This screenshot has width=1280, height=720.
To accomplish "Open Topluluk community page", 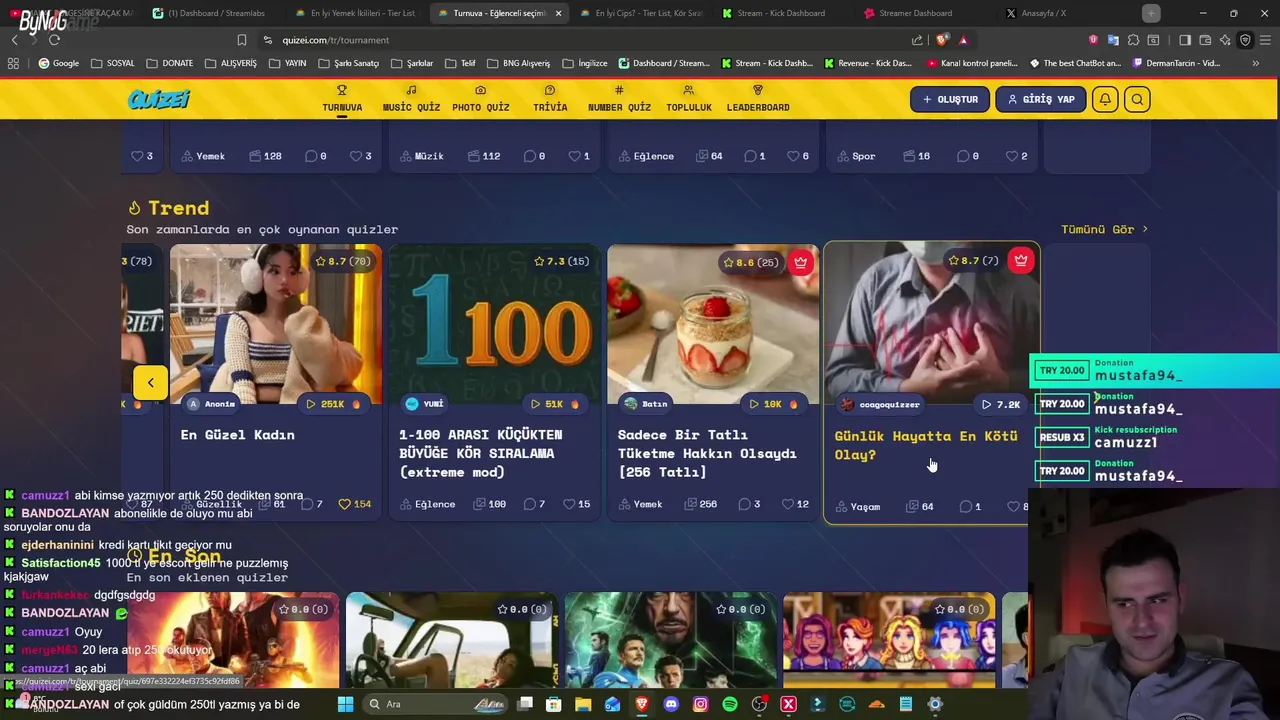I will [689, 98].
